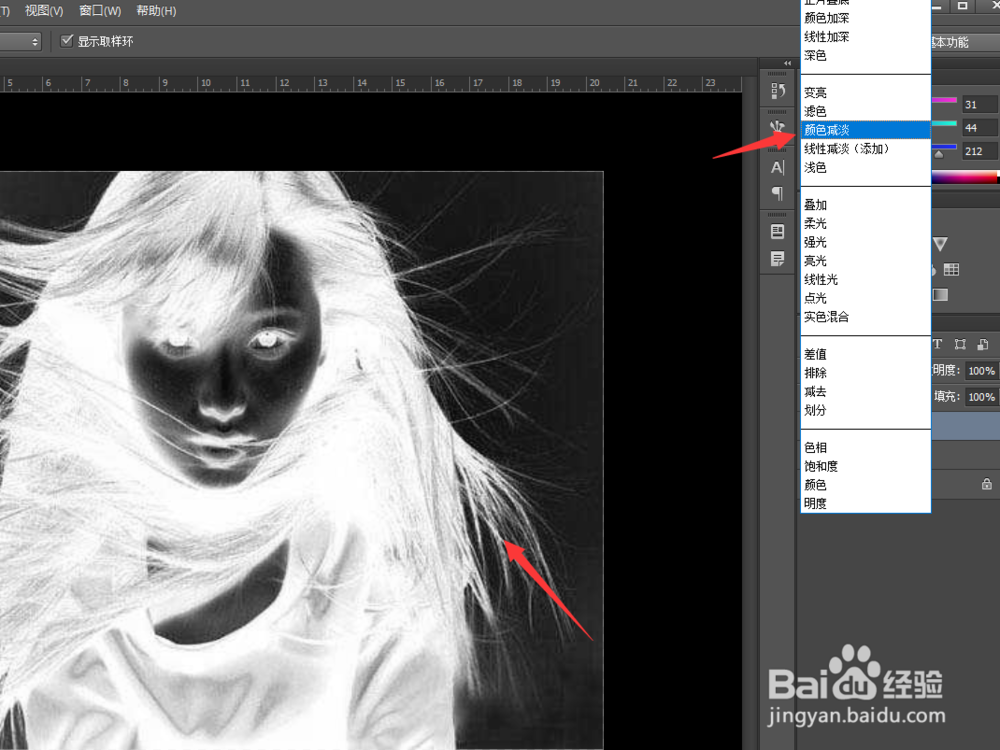Image resolution: width=1000 pixels, height=750 pixels.
Task: Choose the 深色 blend mode
Action: coord(865,55)
